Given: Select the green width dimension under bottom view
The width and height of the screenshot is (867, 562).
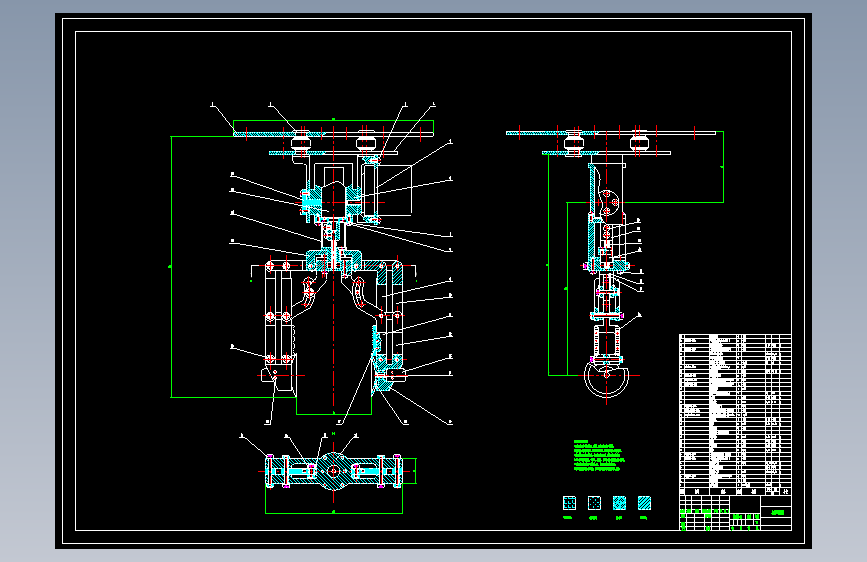Looking at the screenshot, I should [x=334, y=513].
